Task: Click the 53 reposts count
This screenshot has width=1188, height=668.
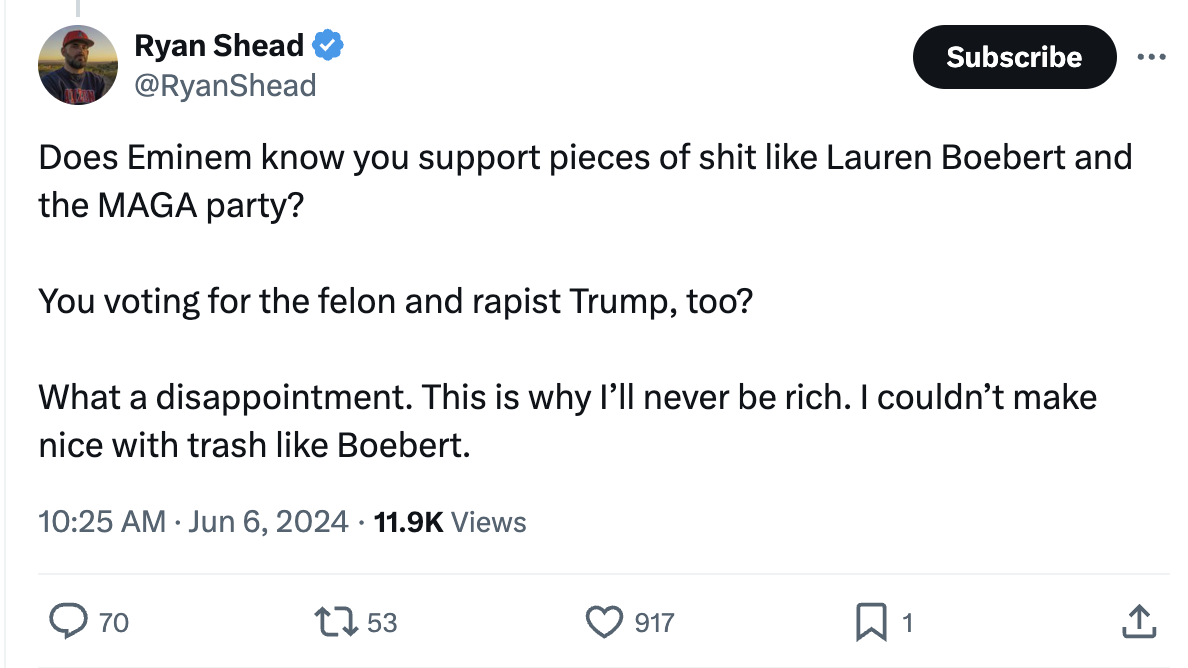Action: [x=382, y=623]
